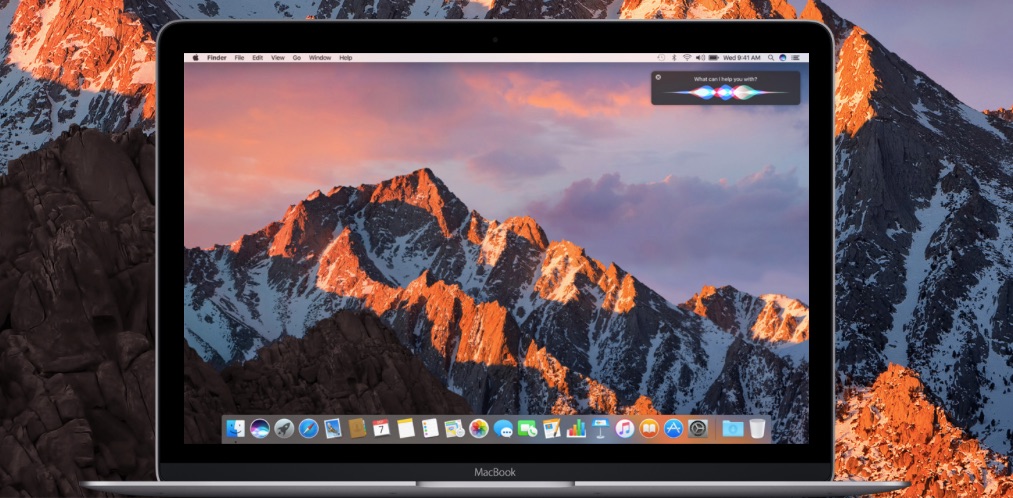Open Notification Center from menu bar
The height and width of the screenshot is (498, 1013).
tap(797, 58)
